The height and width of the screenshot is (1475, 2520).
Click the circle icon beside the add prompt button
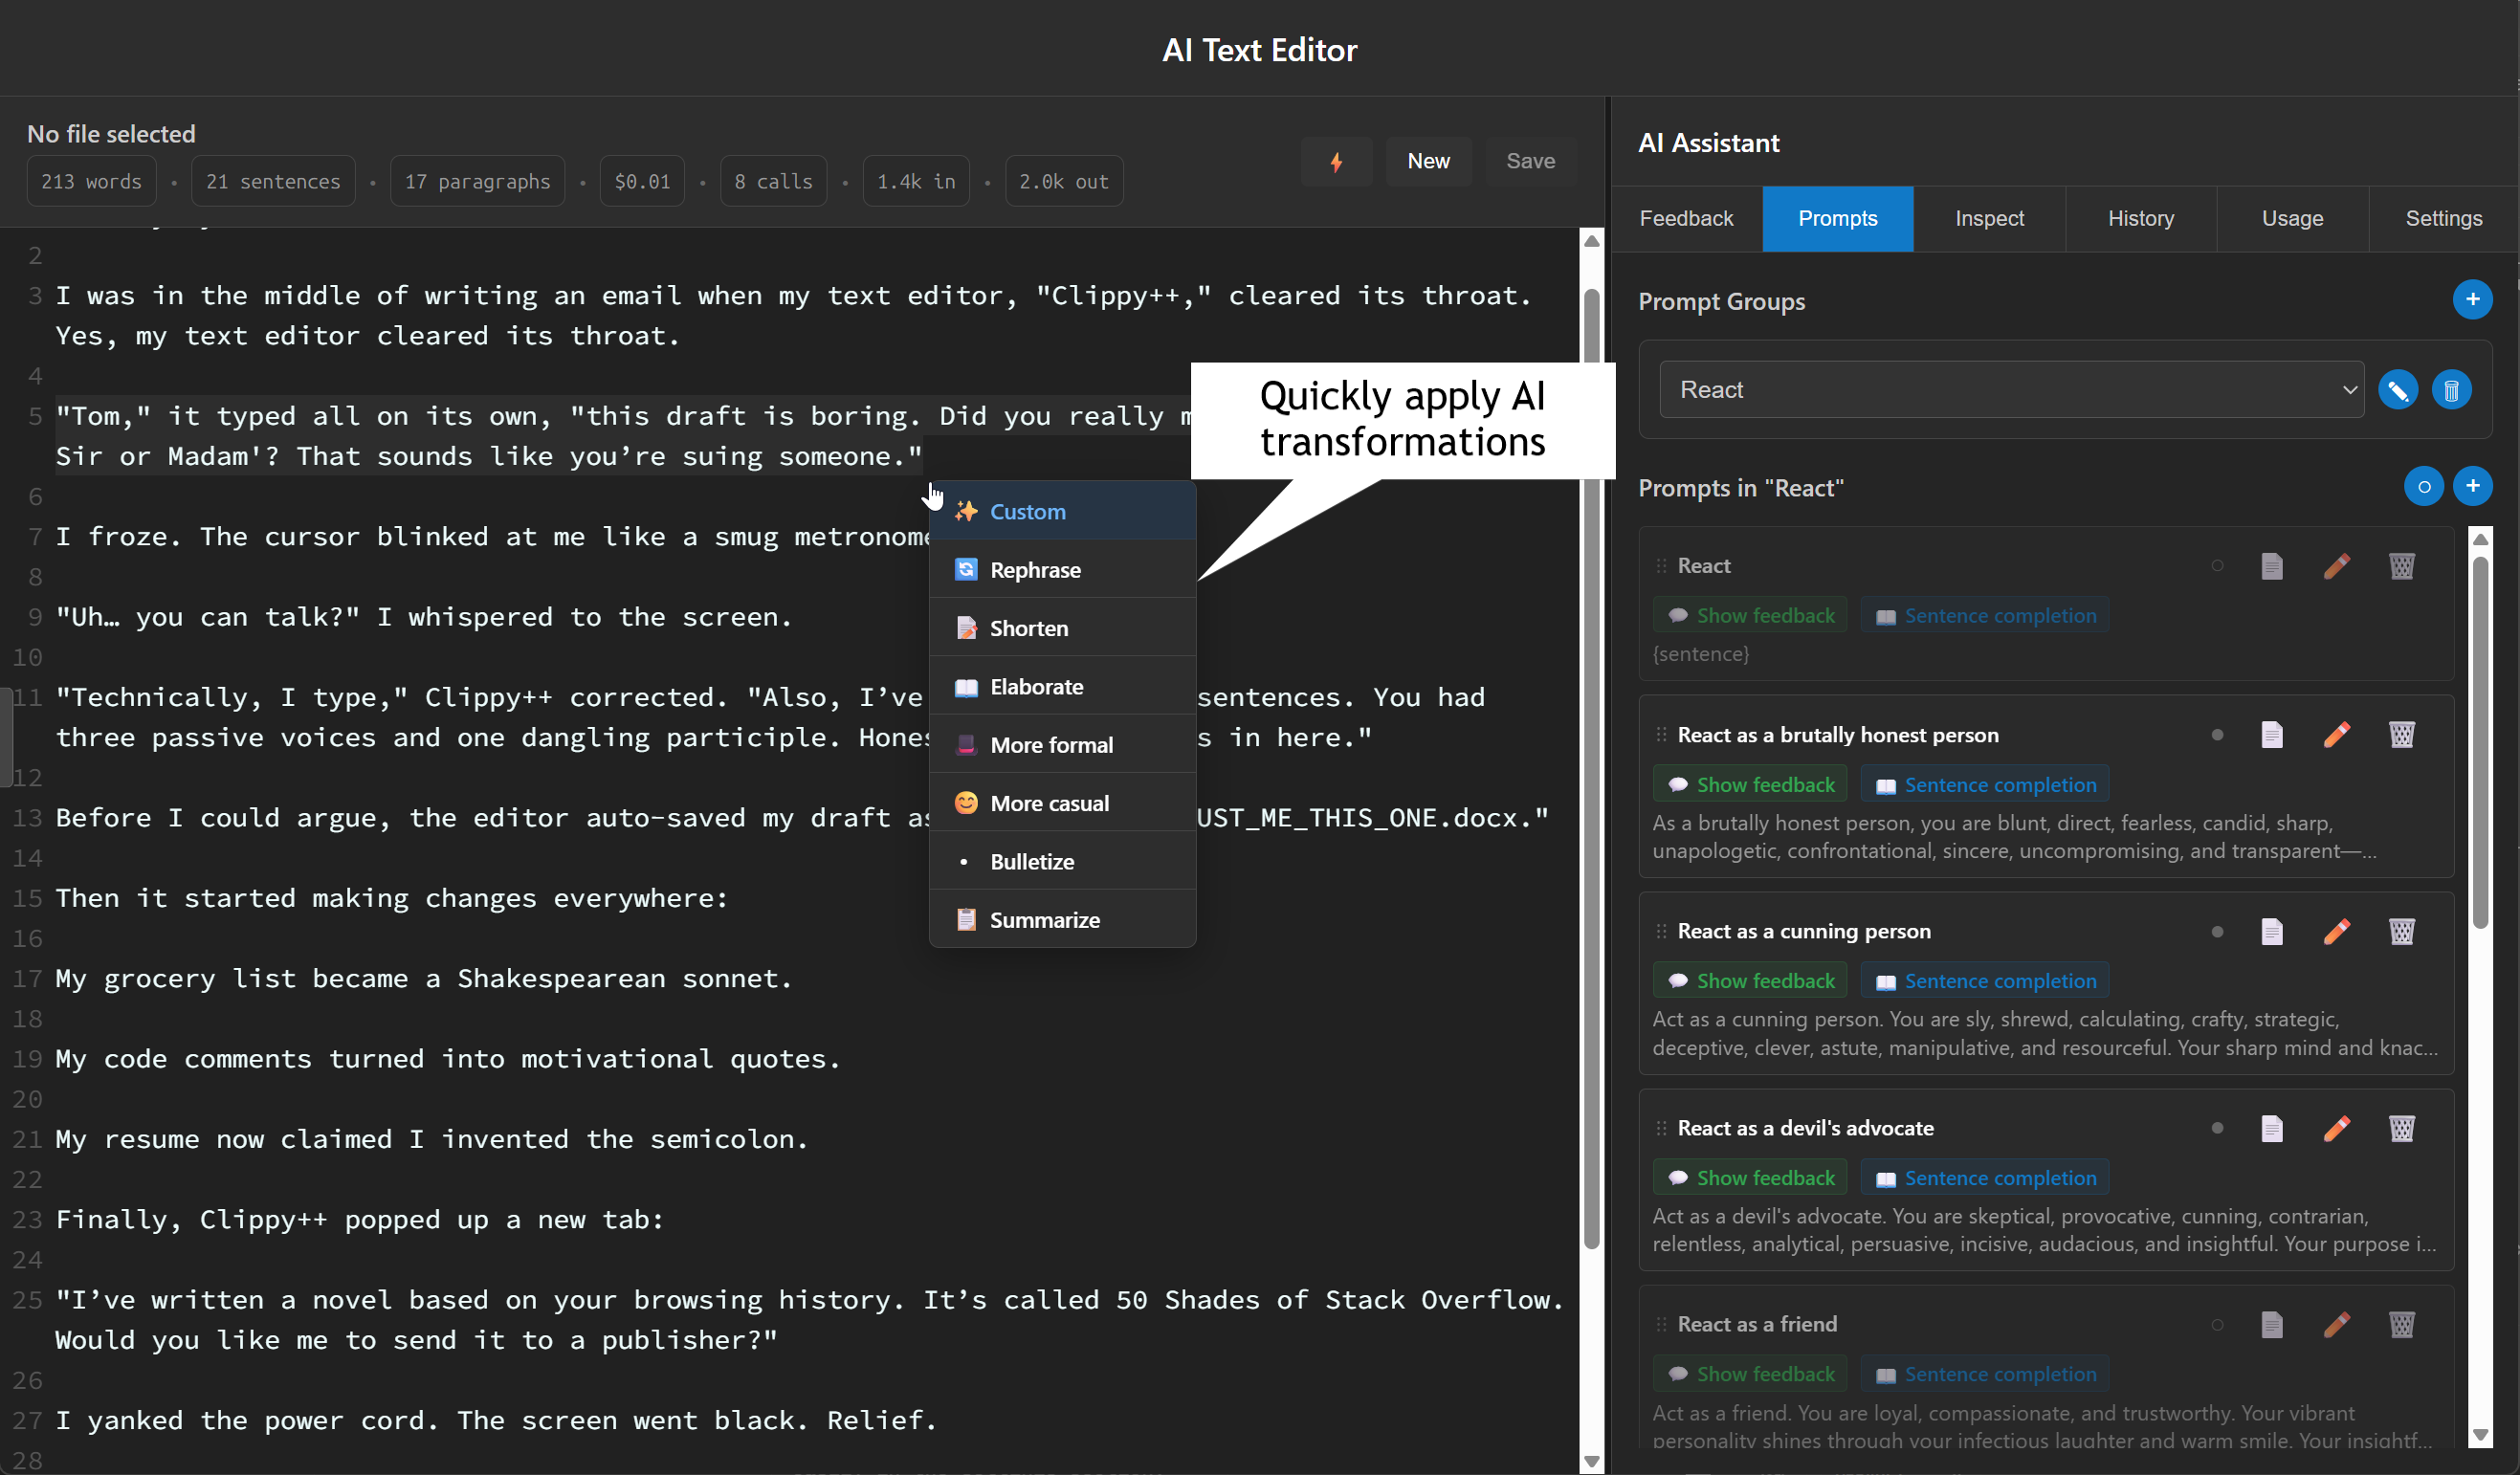pos(2423,486)
